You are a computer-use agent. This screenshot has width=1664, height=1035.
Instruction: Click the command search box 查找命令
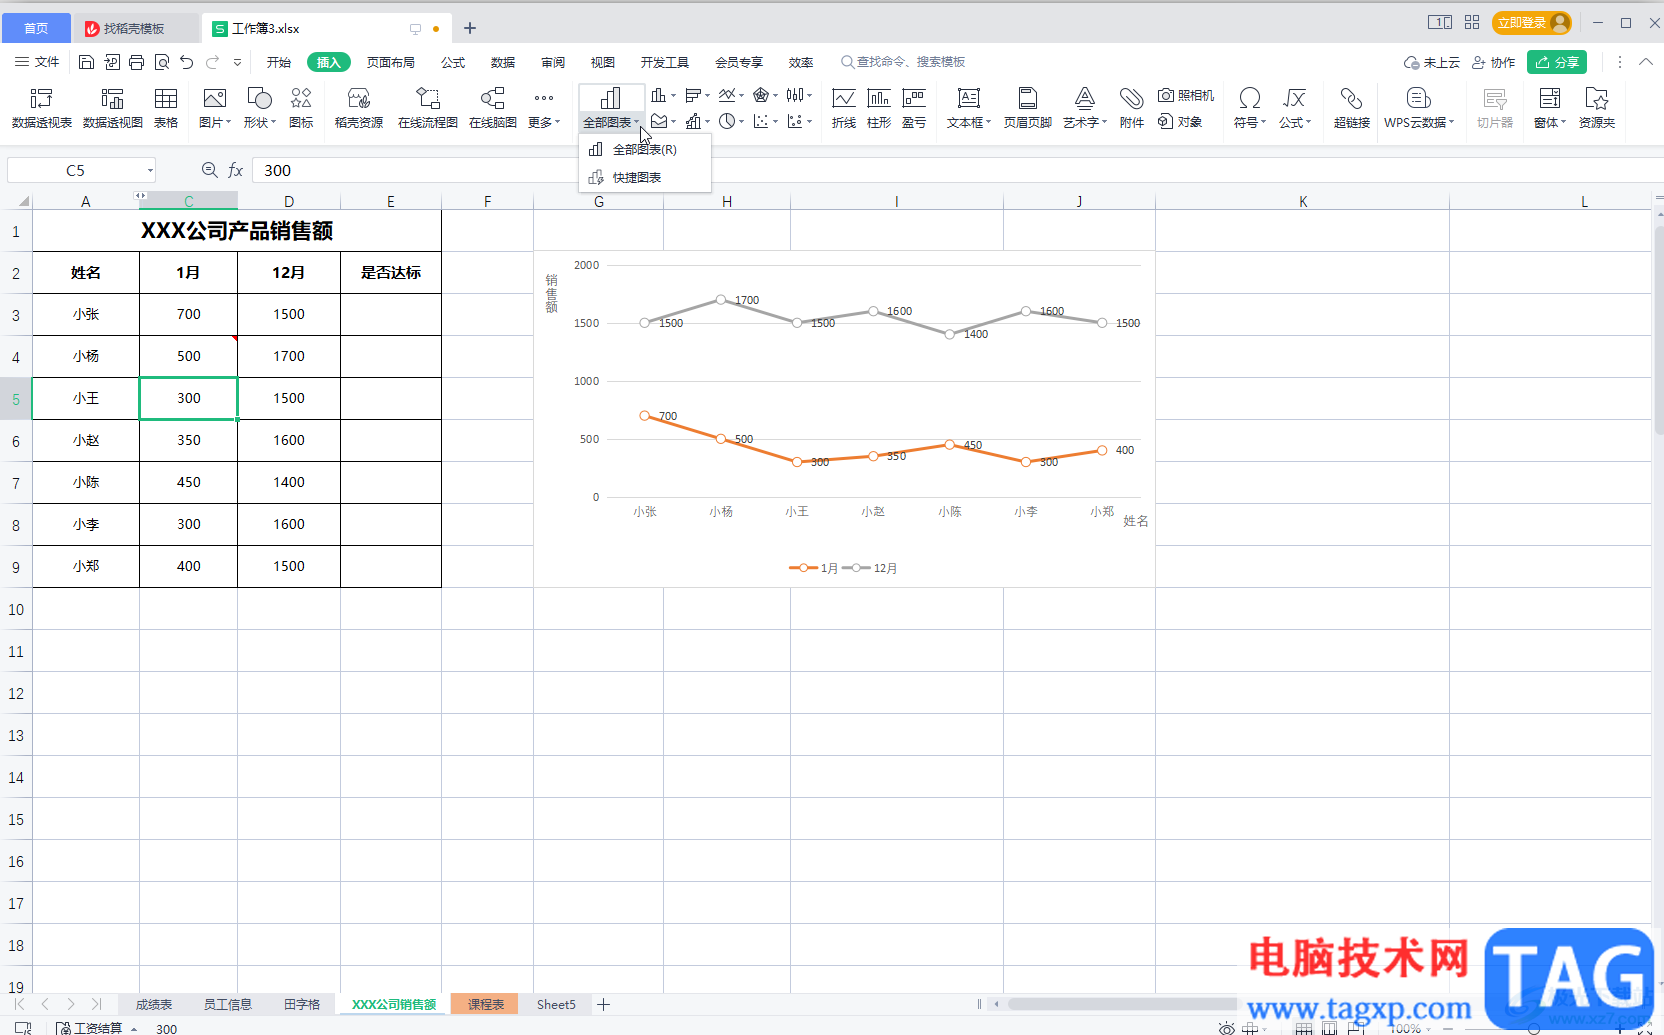coord(904,62)
